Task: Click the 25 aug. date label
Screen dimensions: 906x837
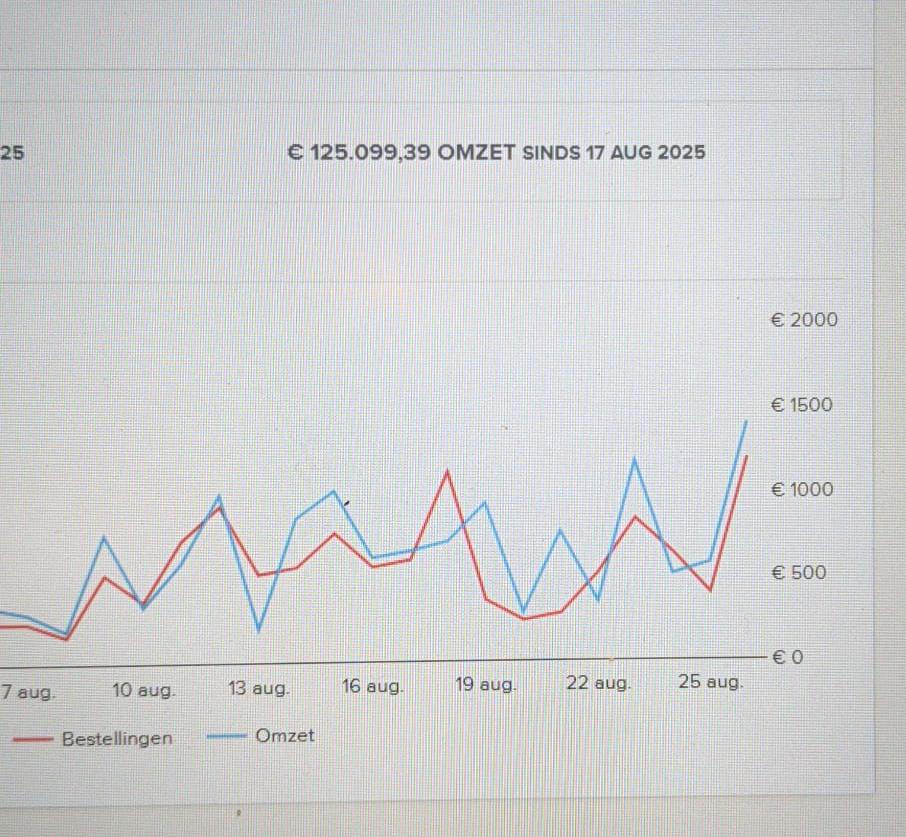Action: [711, 682]
